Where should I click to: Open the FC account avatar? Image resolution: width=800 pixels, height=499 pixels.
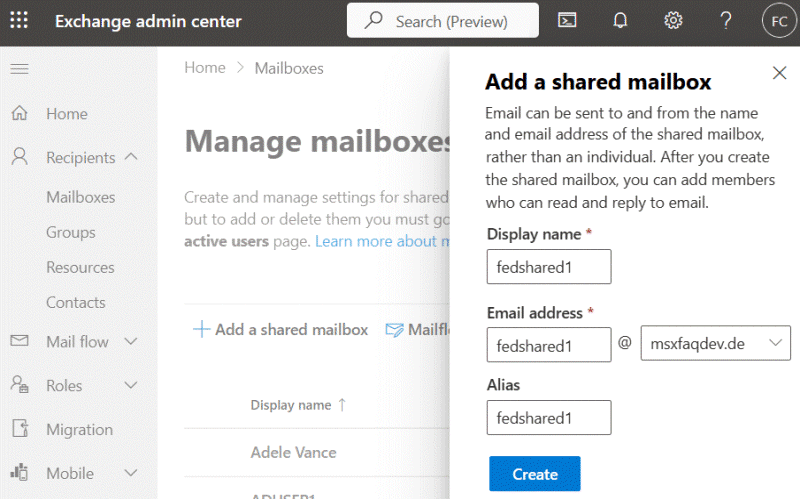click(x=777, y=21)
